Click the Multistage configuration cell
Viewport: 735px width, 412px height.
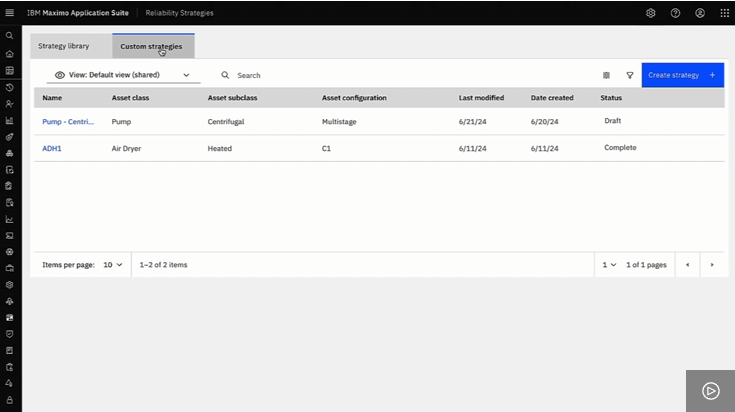pyautogui.click(x=339, y=121)
